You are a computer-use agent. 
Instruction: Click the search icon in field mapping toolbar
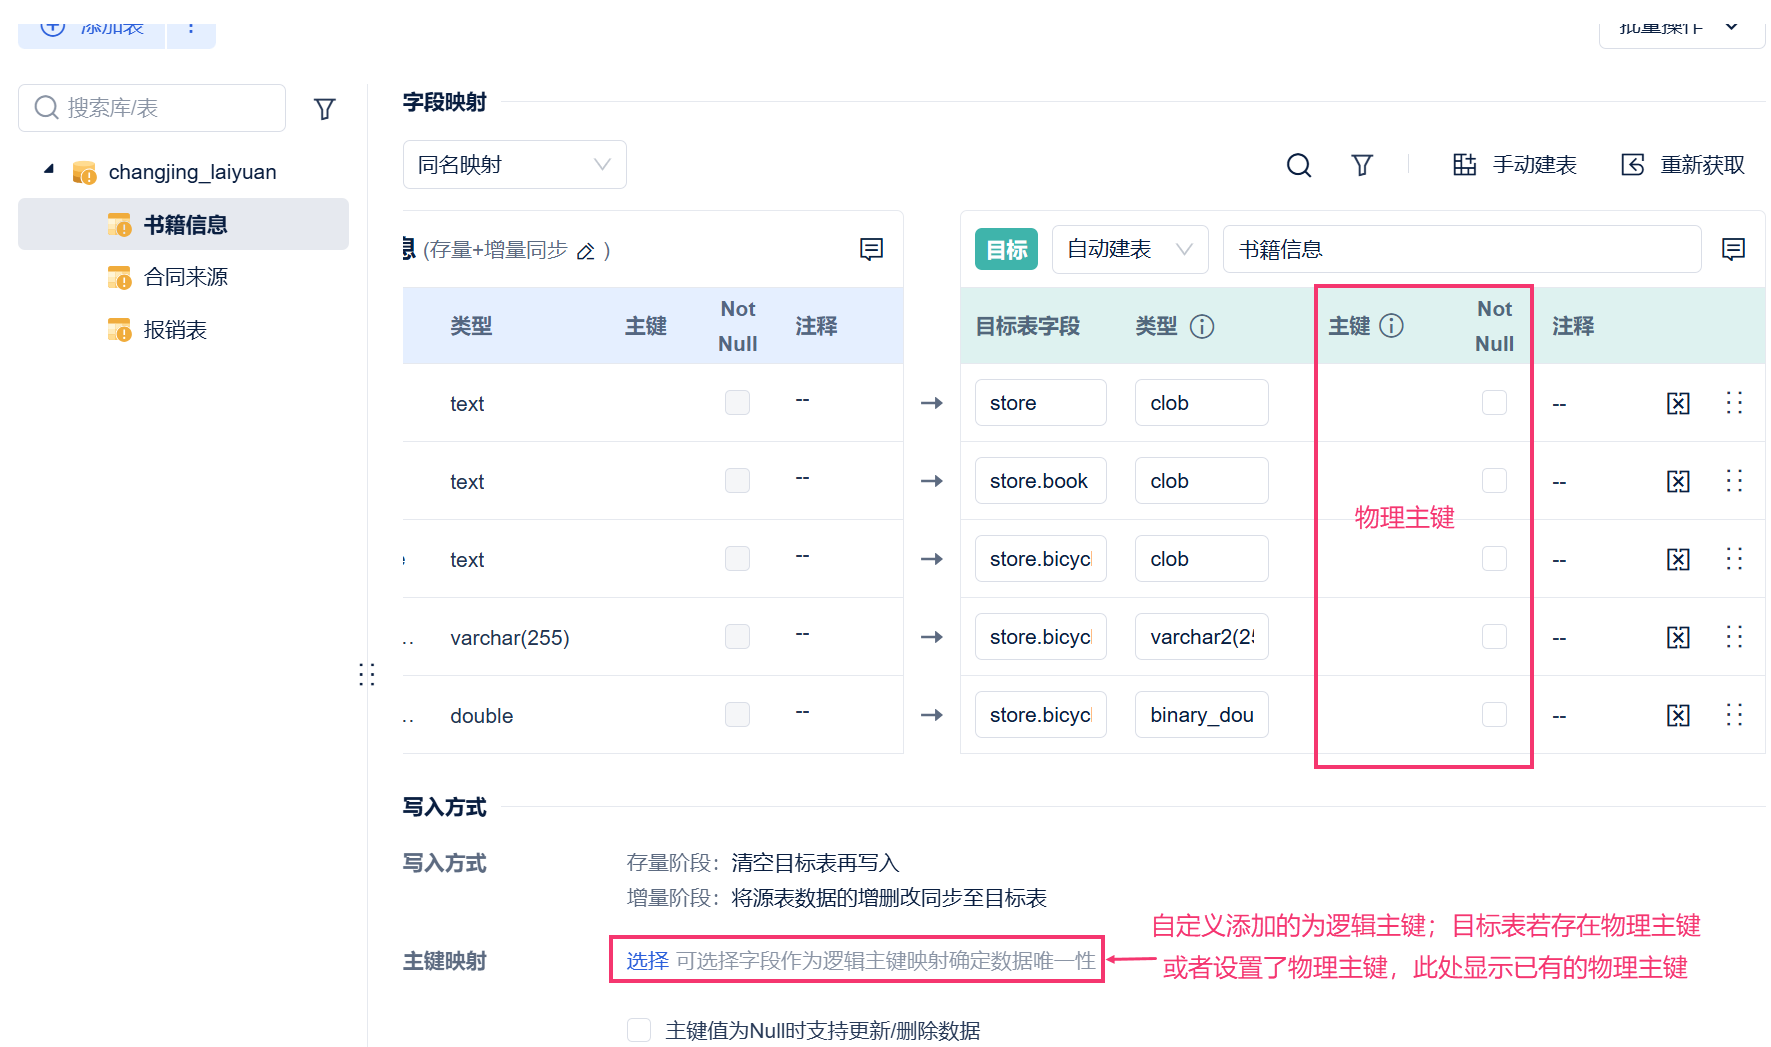pyautogui.click(x=1298, y=165)
